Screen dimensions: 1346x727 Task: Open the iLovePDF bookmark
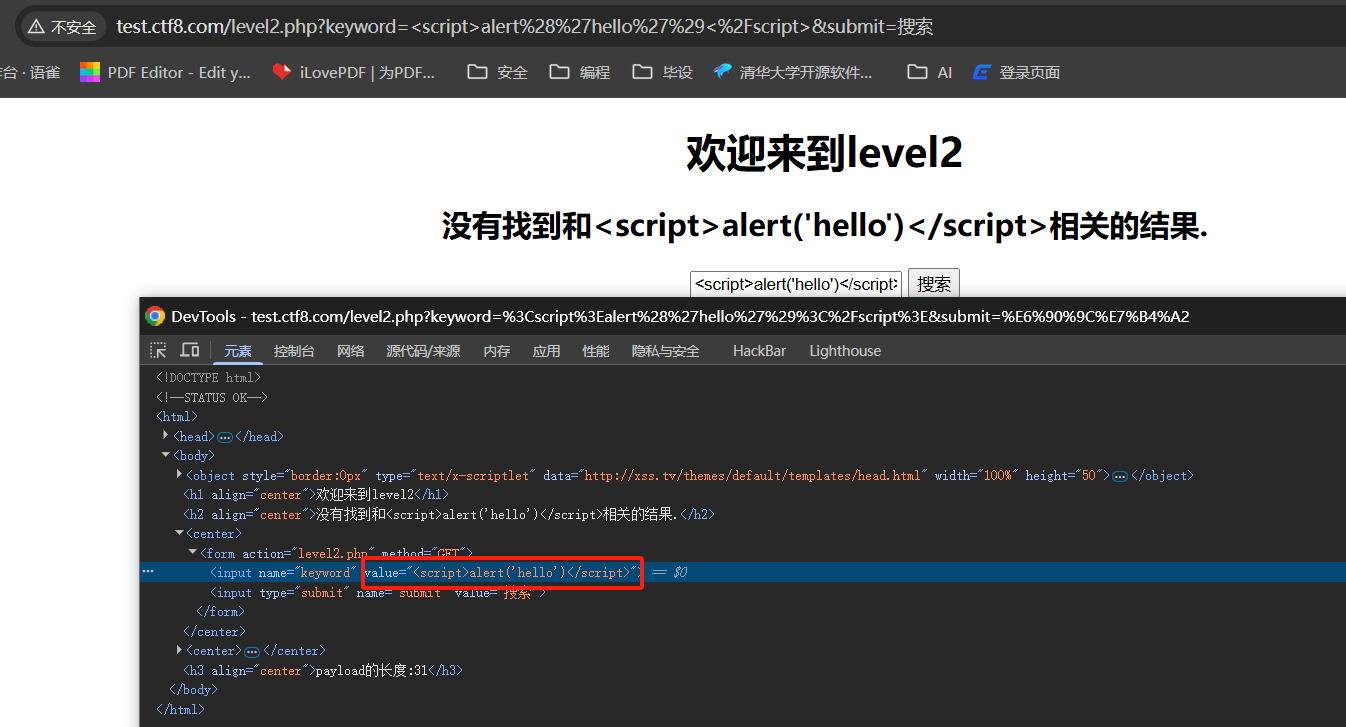[x=355, y=72]
